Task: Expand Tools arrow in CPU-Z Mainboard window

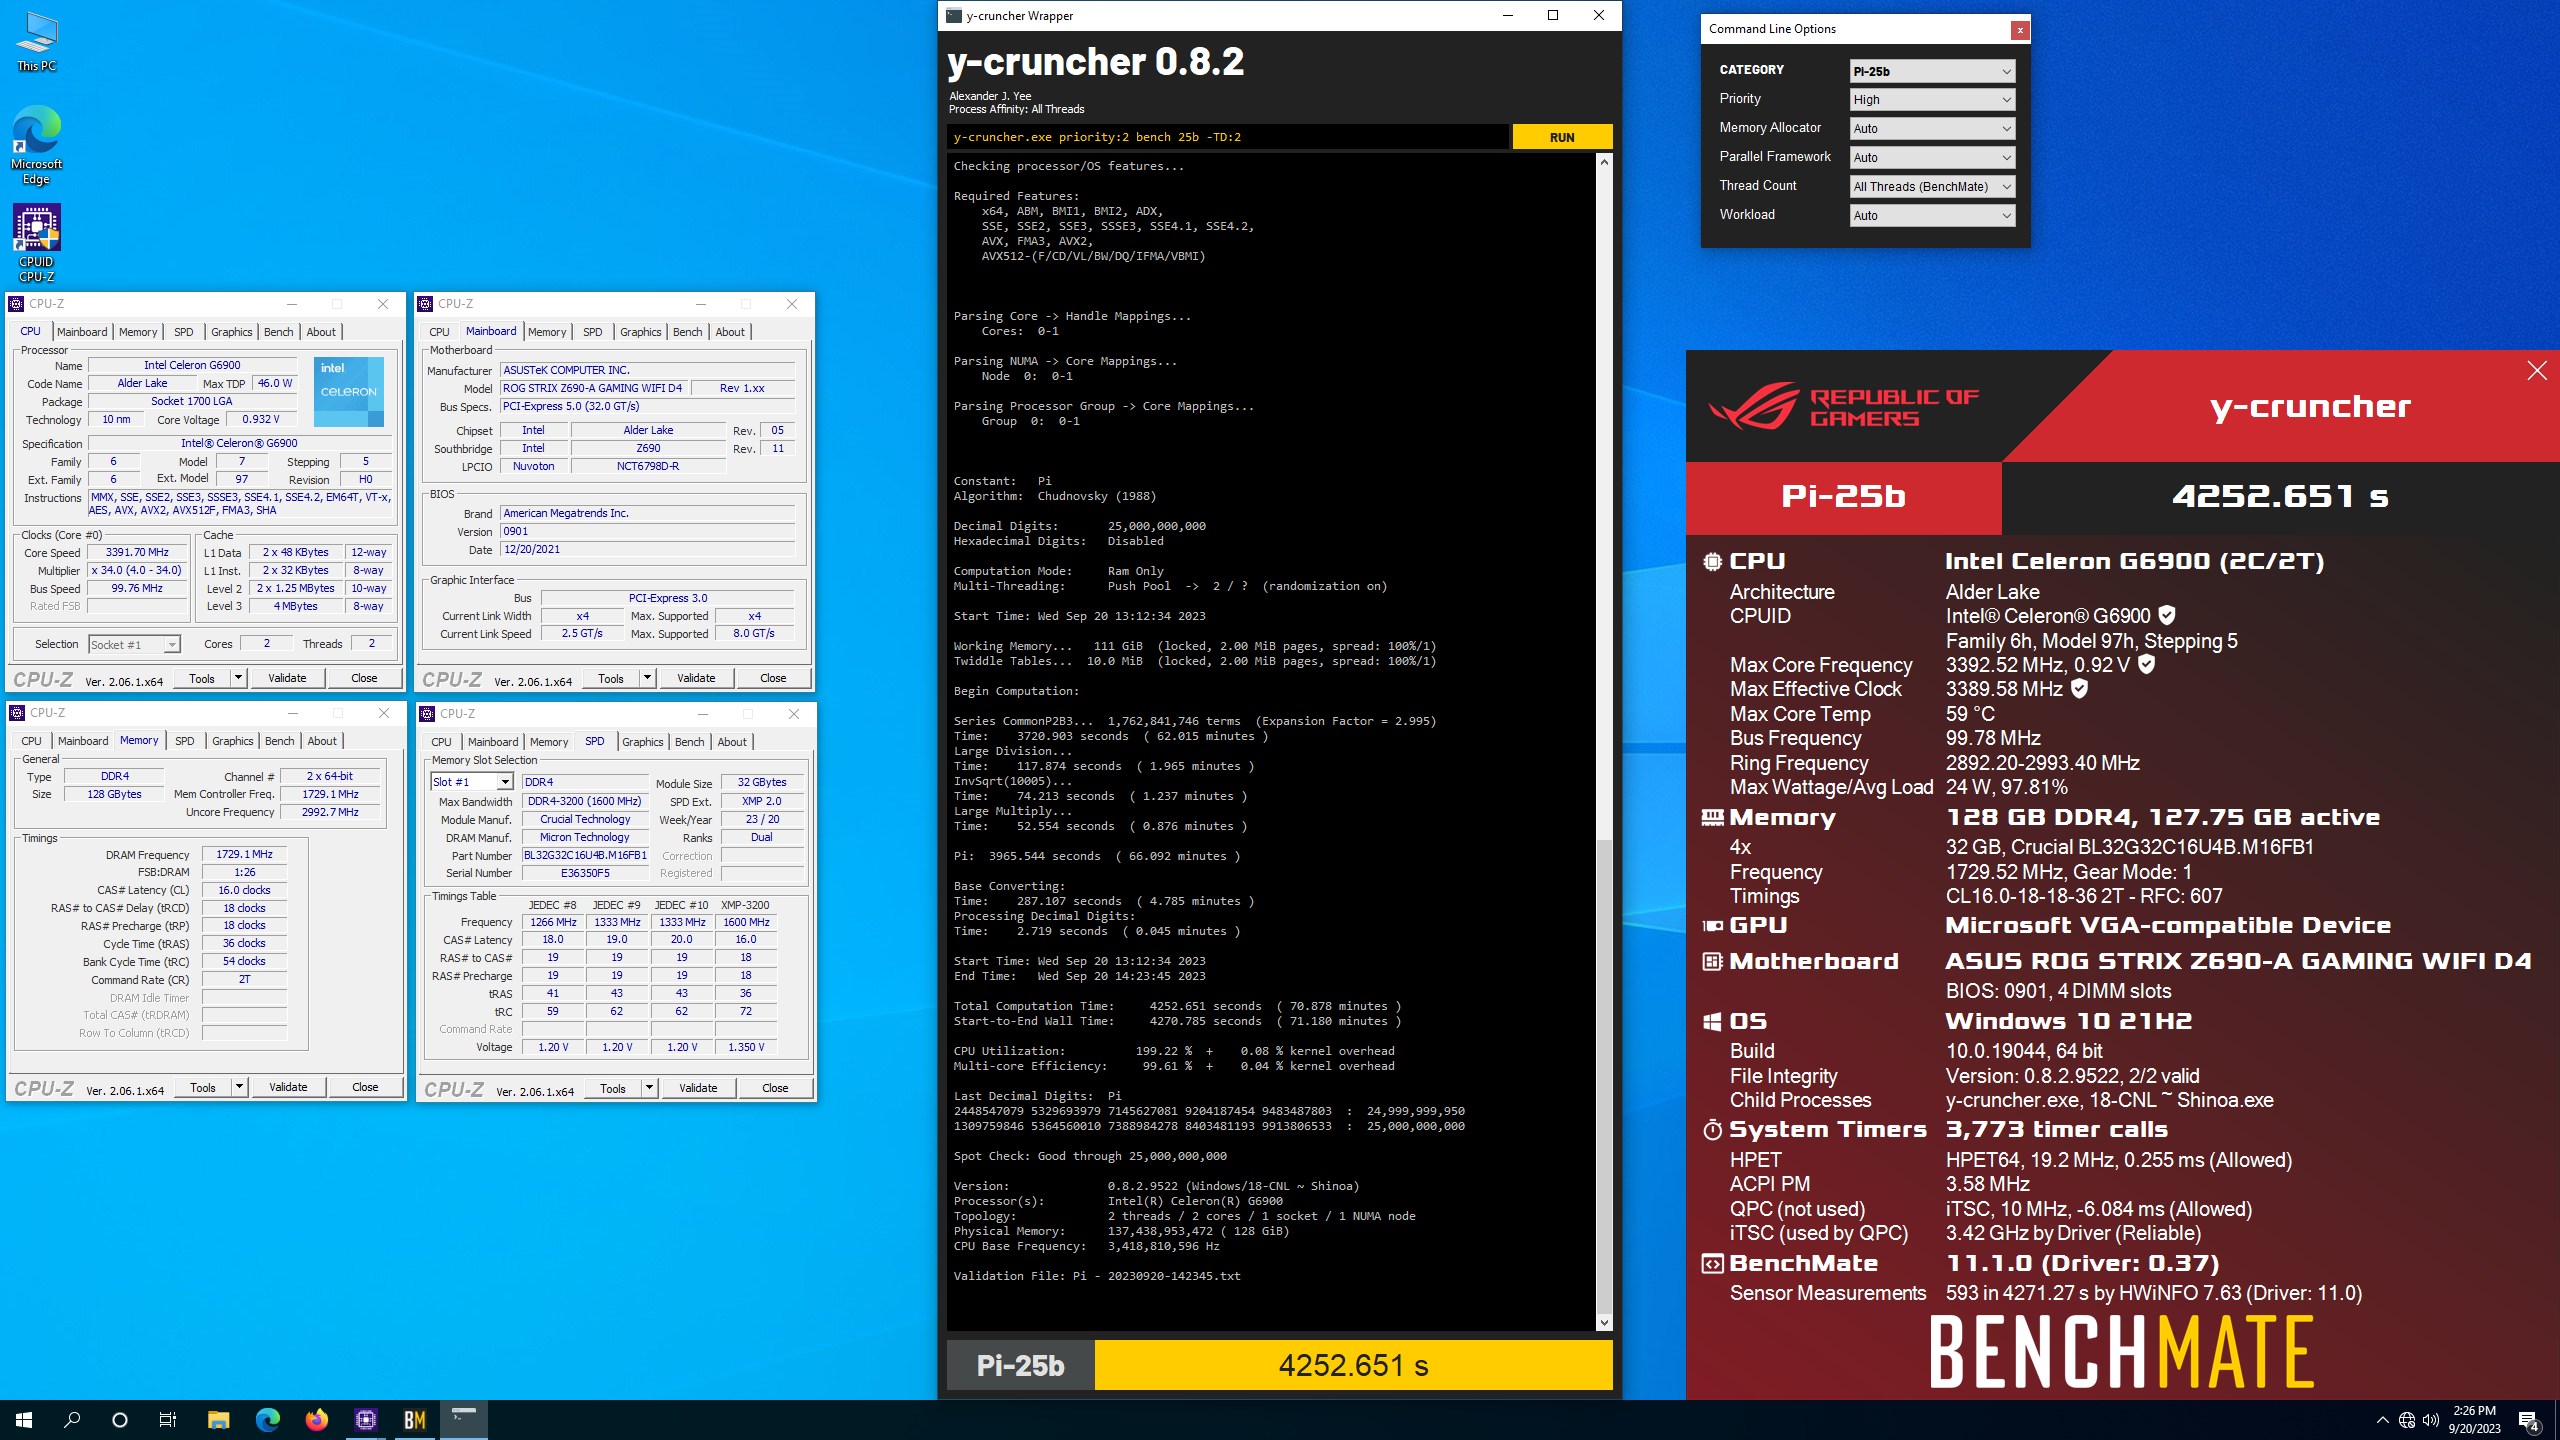Action: (647, 678)
